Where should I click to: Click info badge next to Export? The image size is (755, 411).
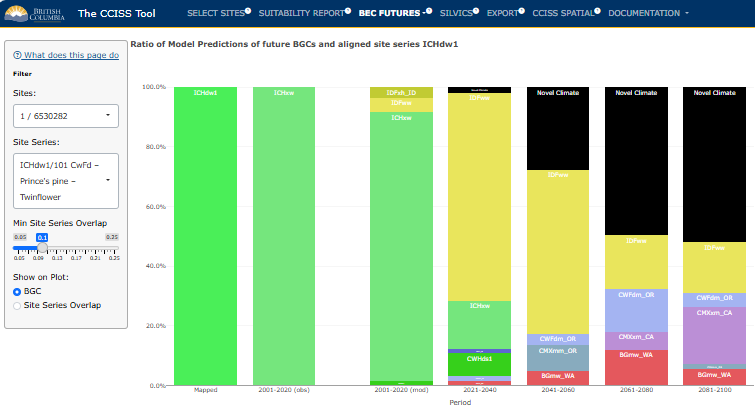[x=521, y=11]
